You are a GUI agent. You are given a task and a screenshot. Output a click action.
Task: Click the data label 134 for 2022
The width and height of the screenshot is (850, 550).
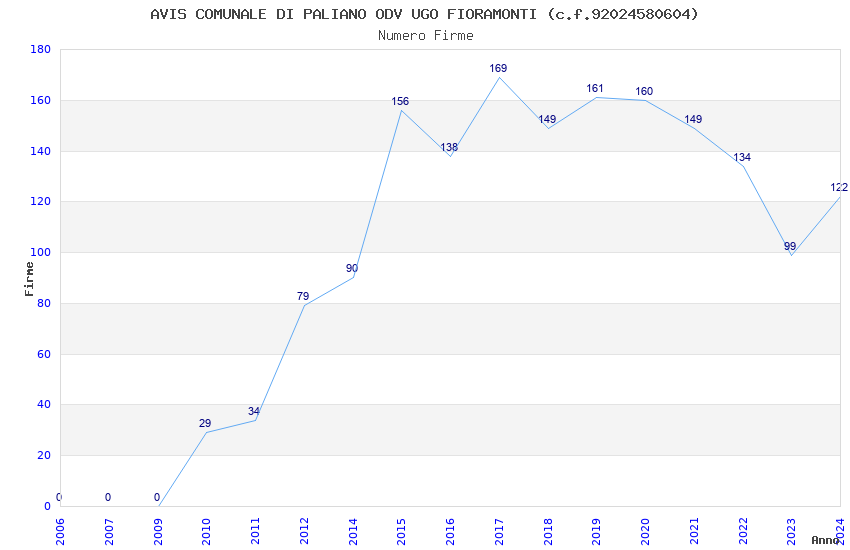click(742, 158)
